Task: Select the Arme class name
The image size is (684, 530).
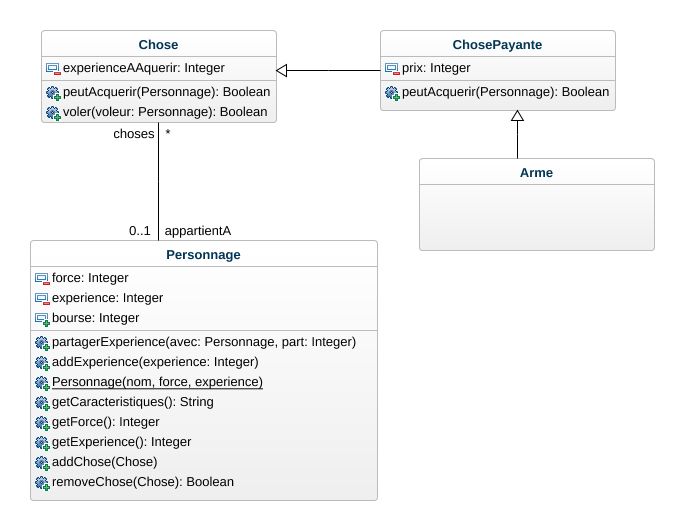Action: click(x=536, y=173)
